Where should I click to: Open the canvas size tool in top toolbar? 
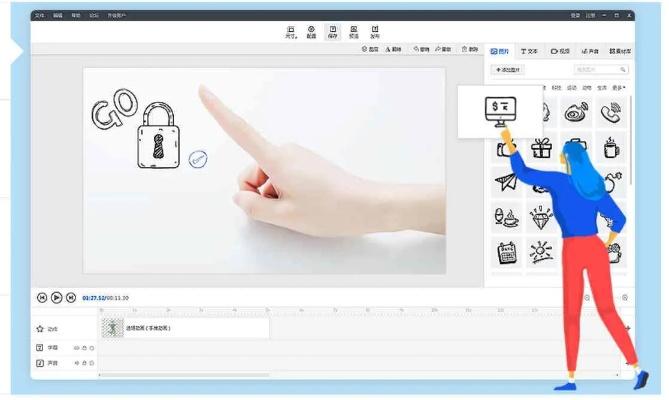[x=291, y=32]
